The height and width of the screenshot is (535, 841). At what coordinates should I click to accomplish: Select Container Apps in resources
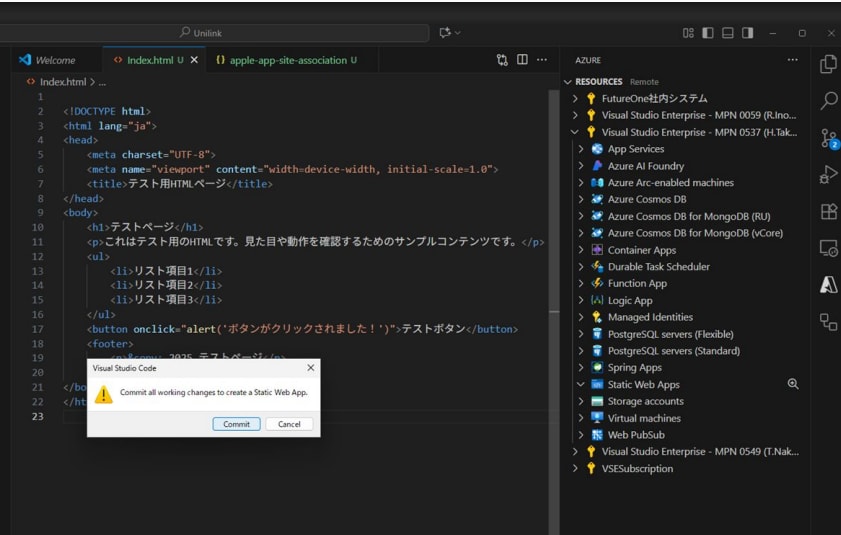641,250
